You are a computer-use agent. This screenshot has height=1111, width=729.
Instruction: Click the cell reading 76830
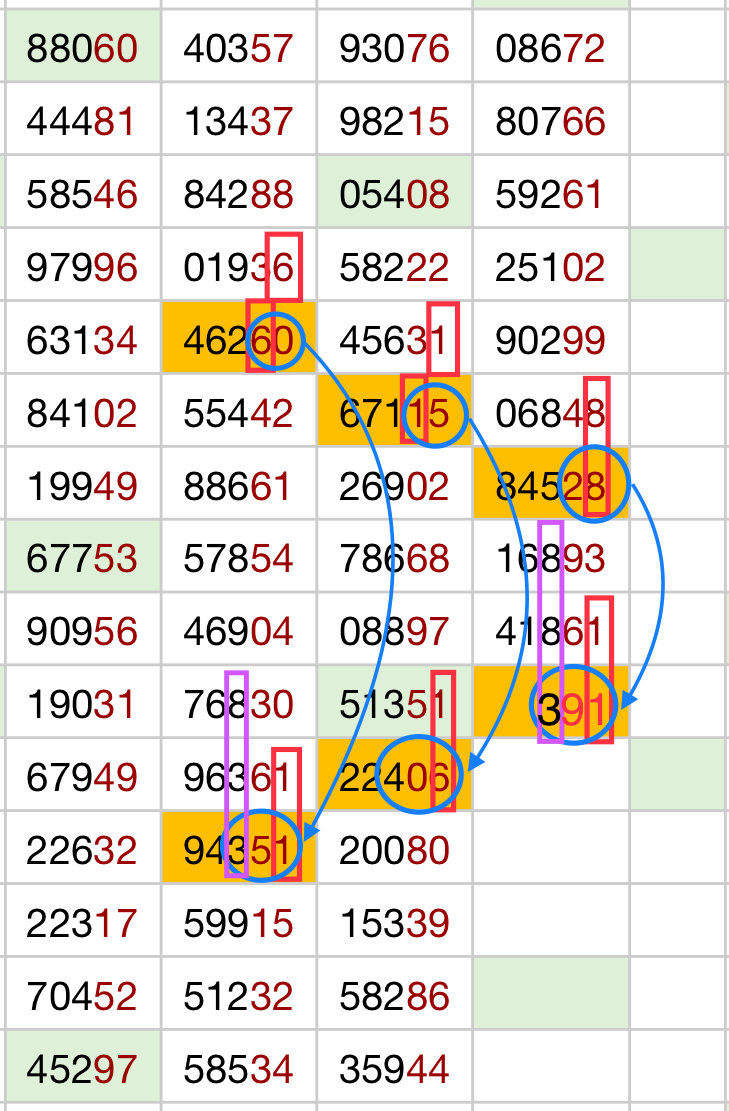pos(238,704)
